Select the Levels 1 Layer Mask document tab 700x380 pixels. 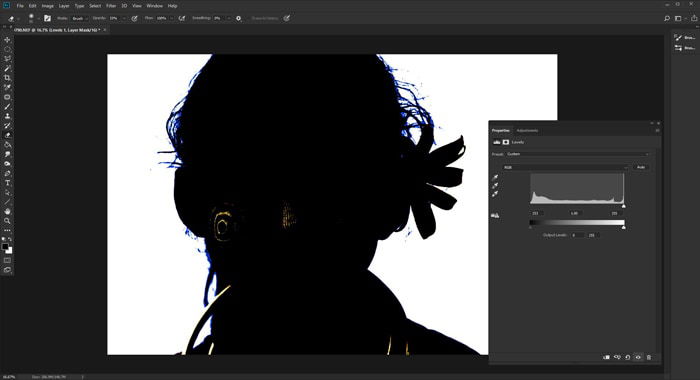(x=57, y=30)
